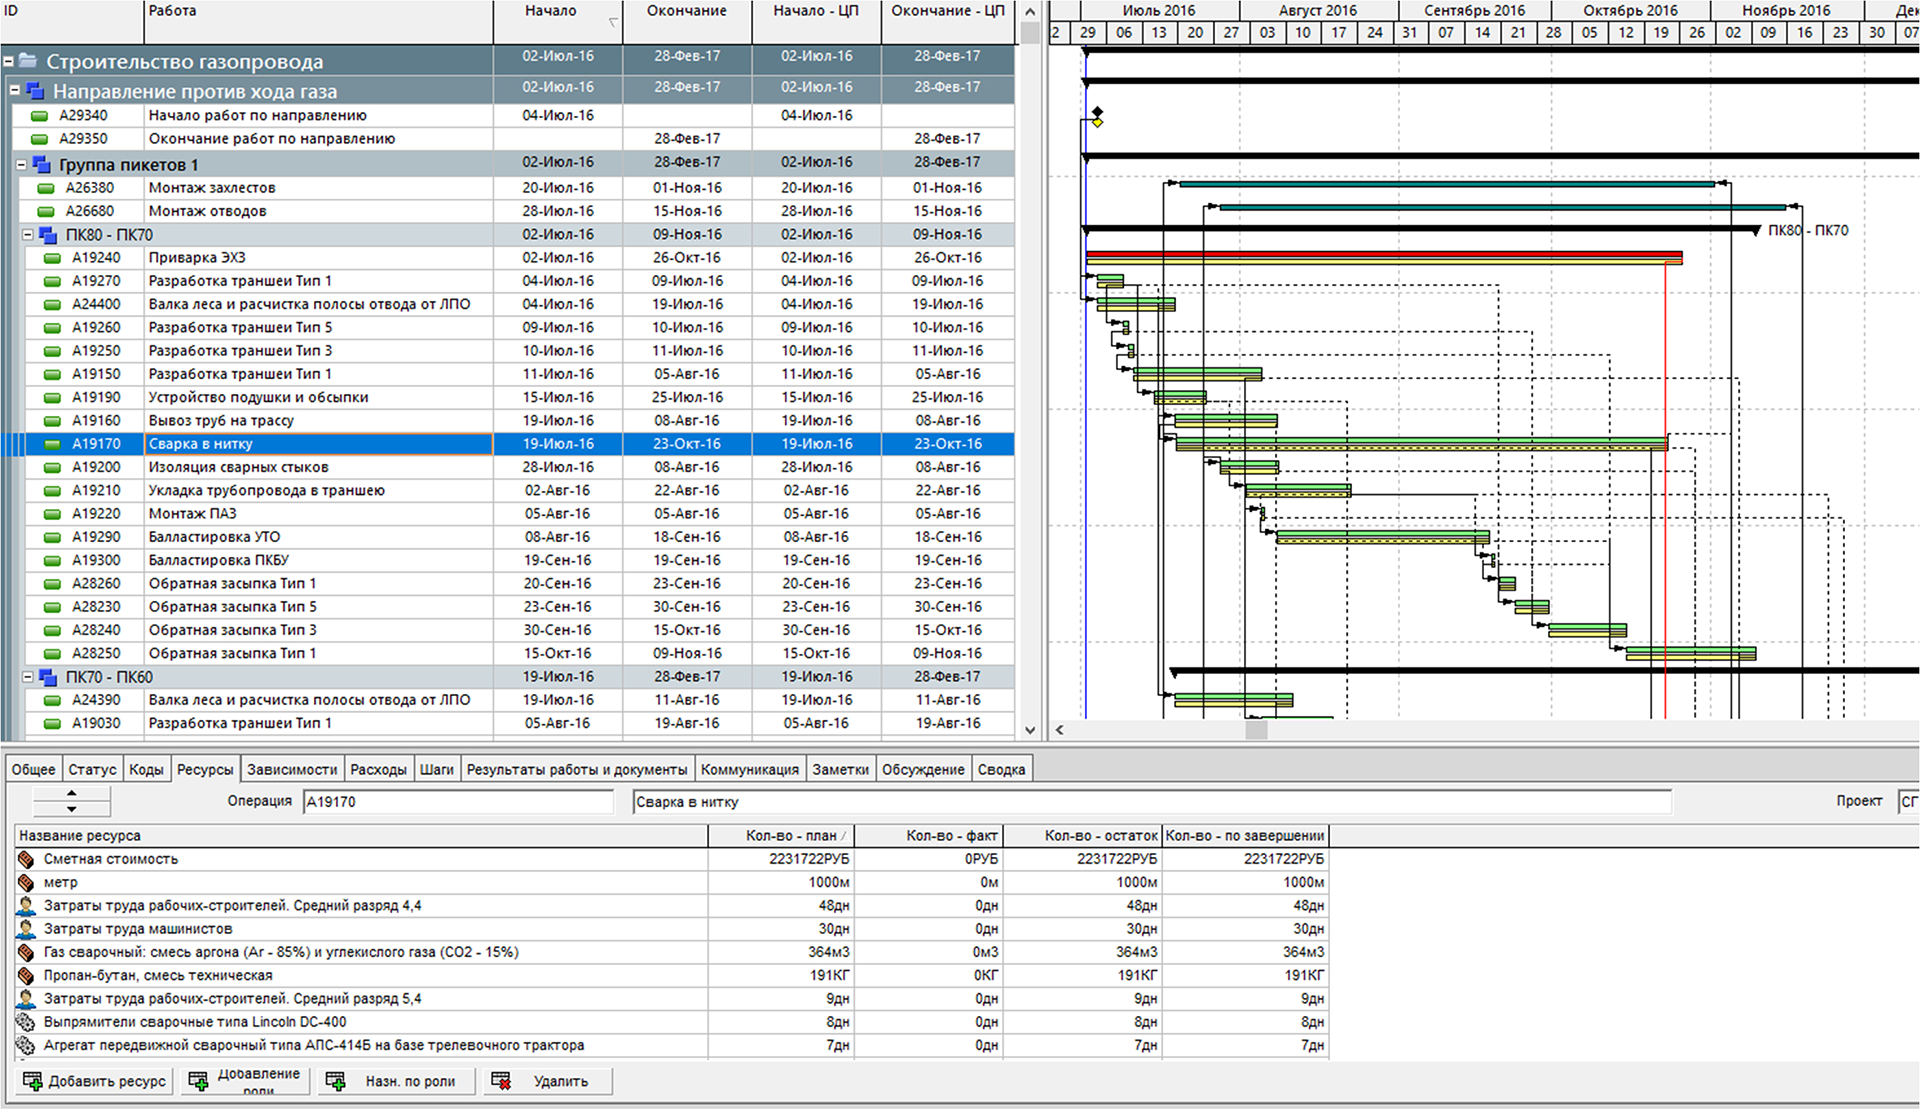The height and width of the screenshot is (1110, 1920).
Task: Click the equipment icon for Агрегат передвижной сварочный
Action: [x=26, y=1045]
